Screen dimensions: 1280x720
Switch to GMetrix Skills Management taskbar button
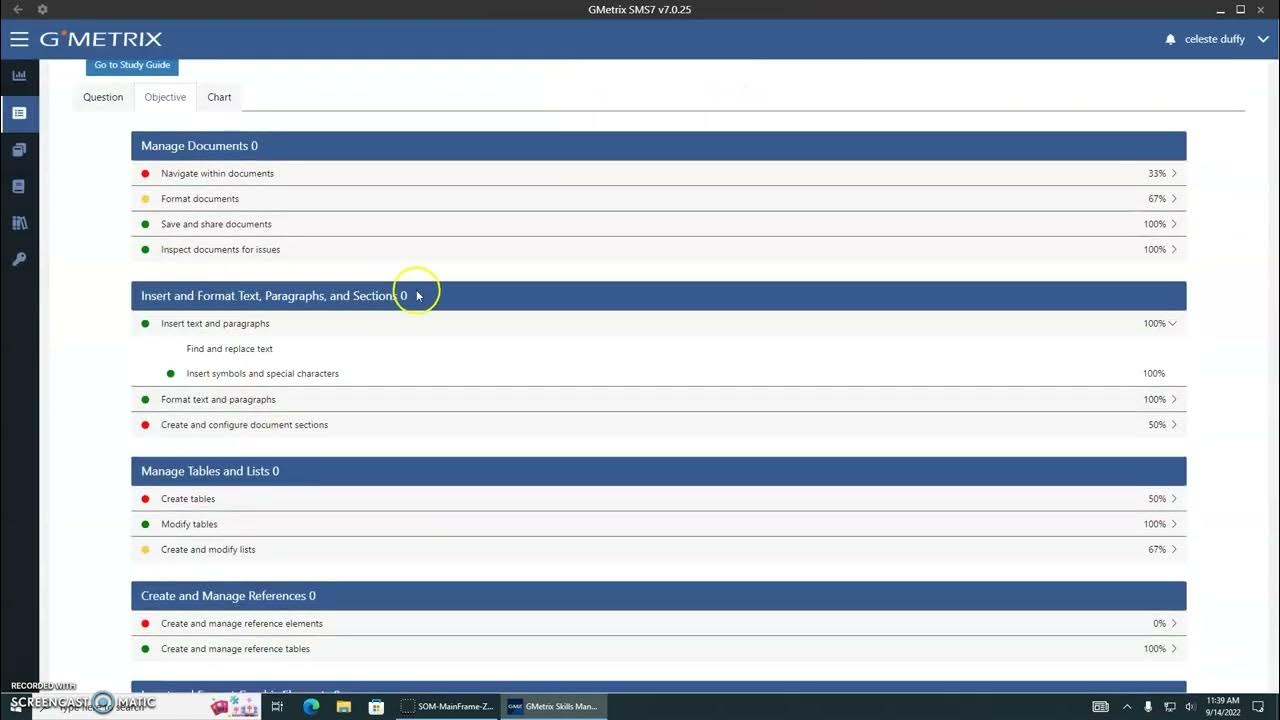553,706
